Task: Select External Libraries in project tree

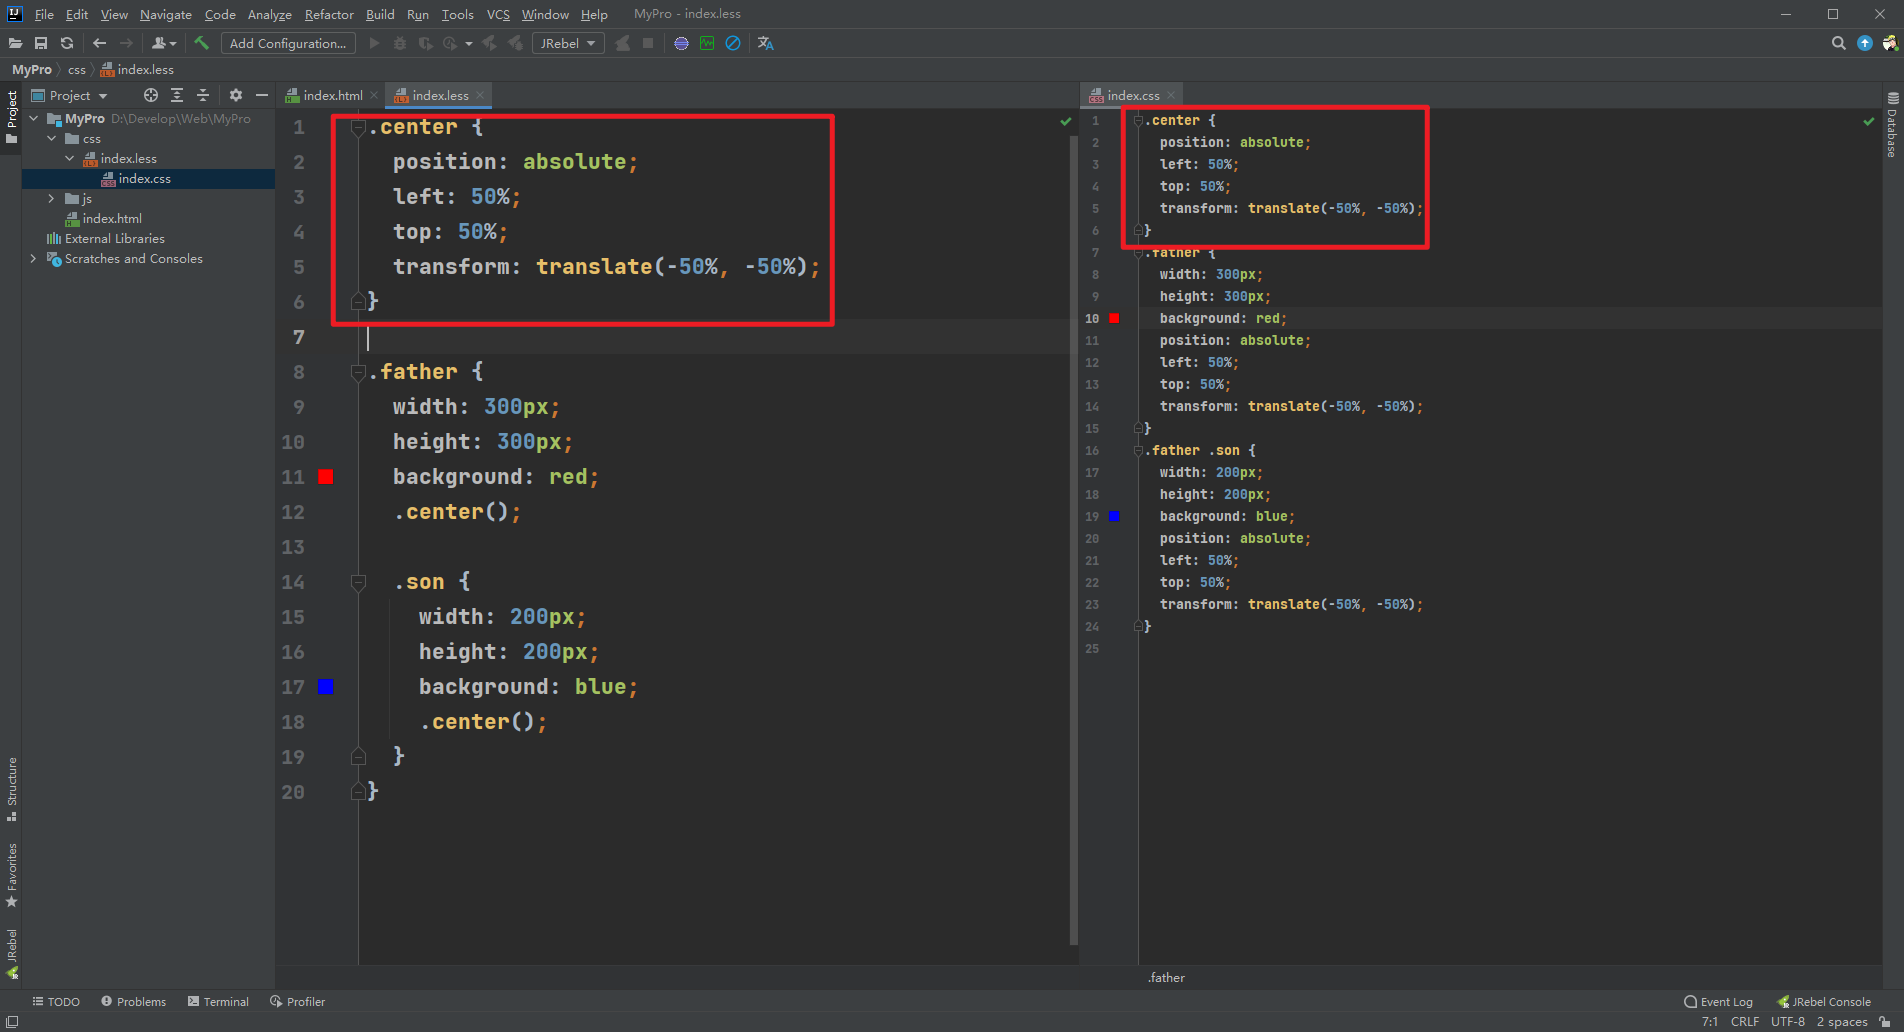Action: pyautogui.click(x=114, y=238)
